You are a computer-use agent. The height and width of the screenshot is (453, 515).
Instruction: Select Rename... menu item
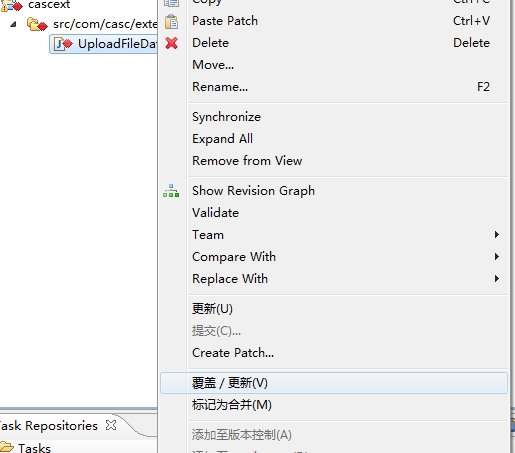coord(334,87)
